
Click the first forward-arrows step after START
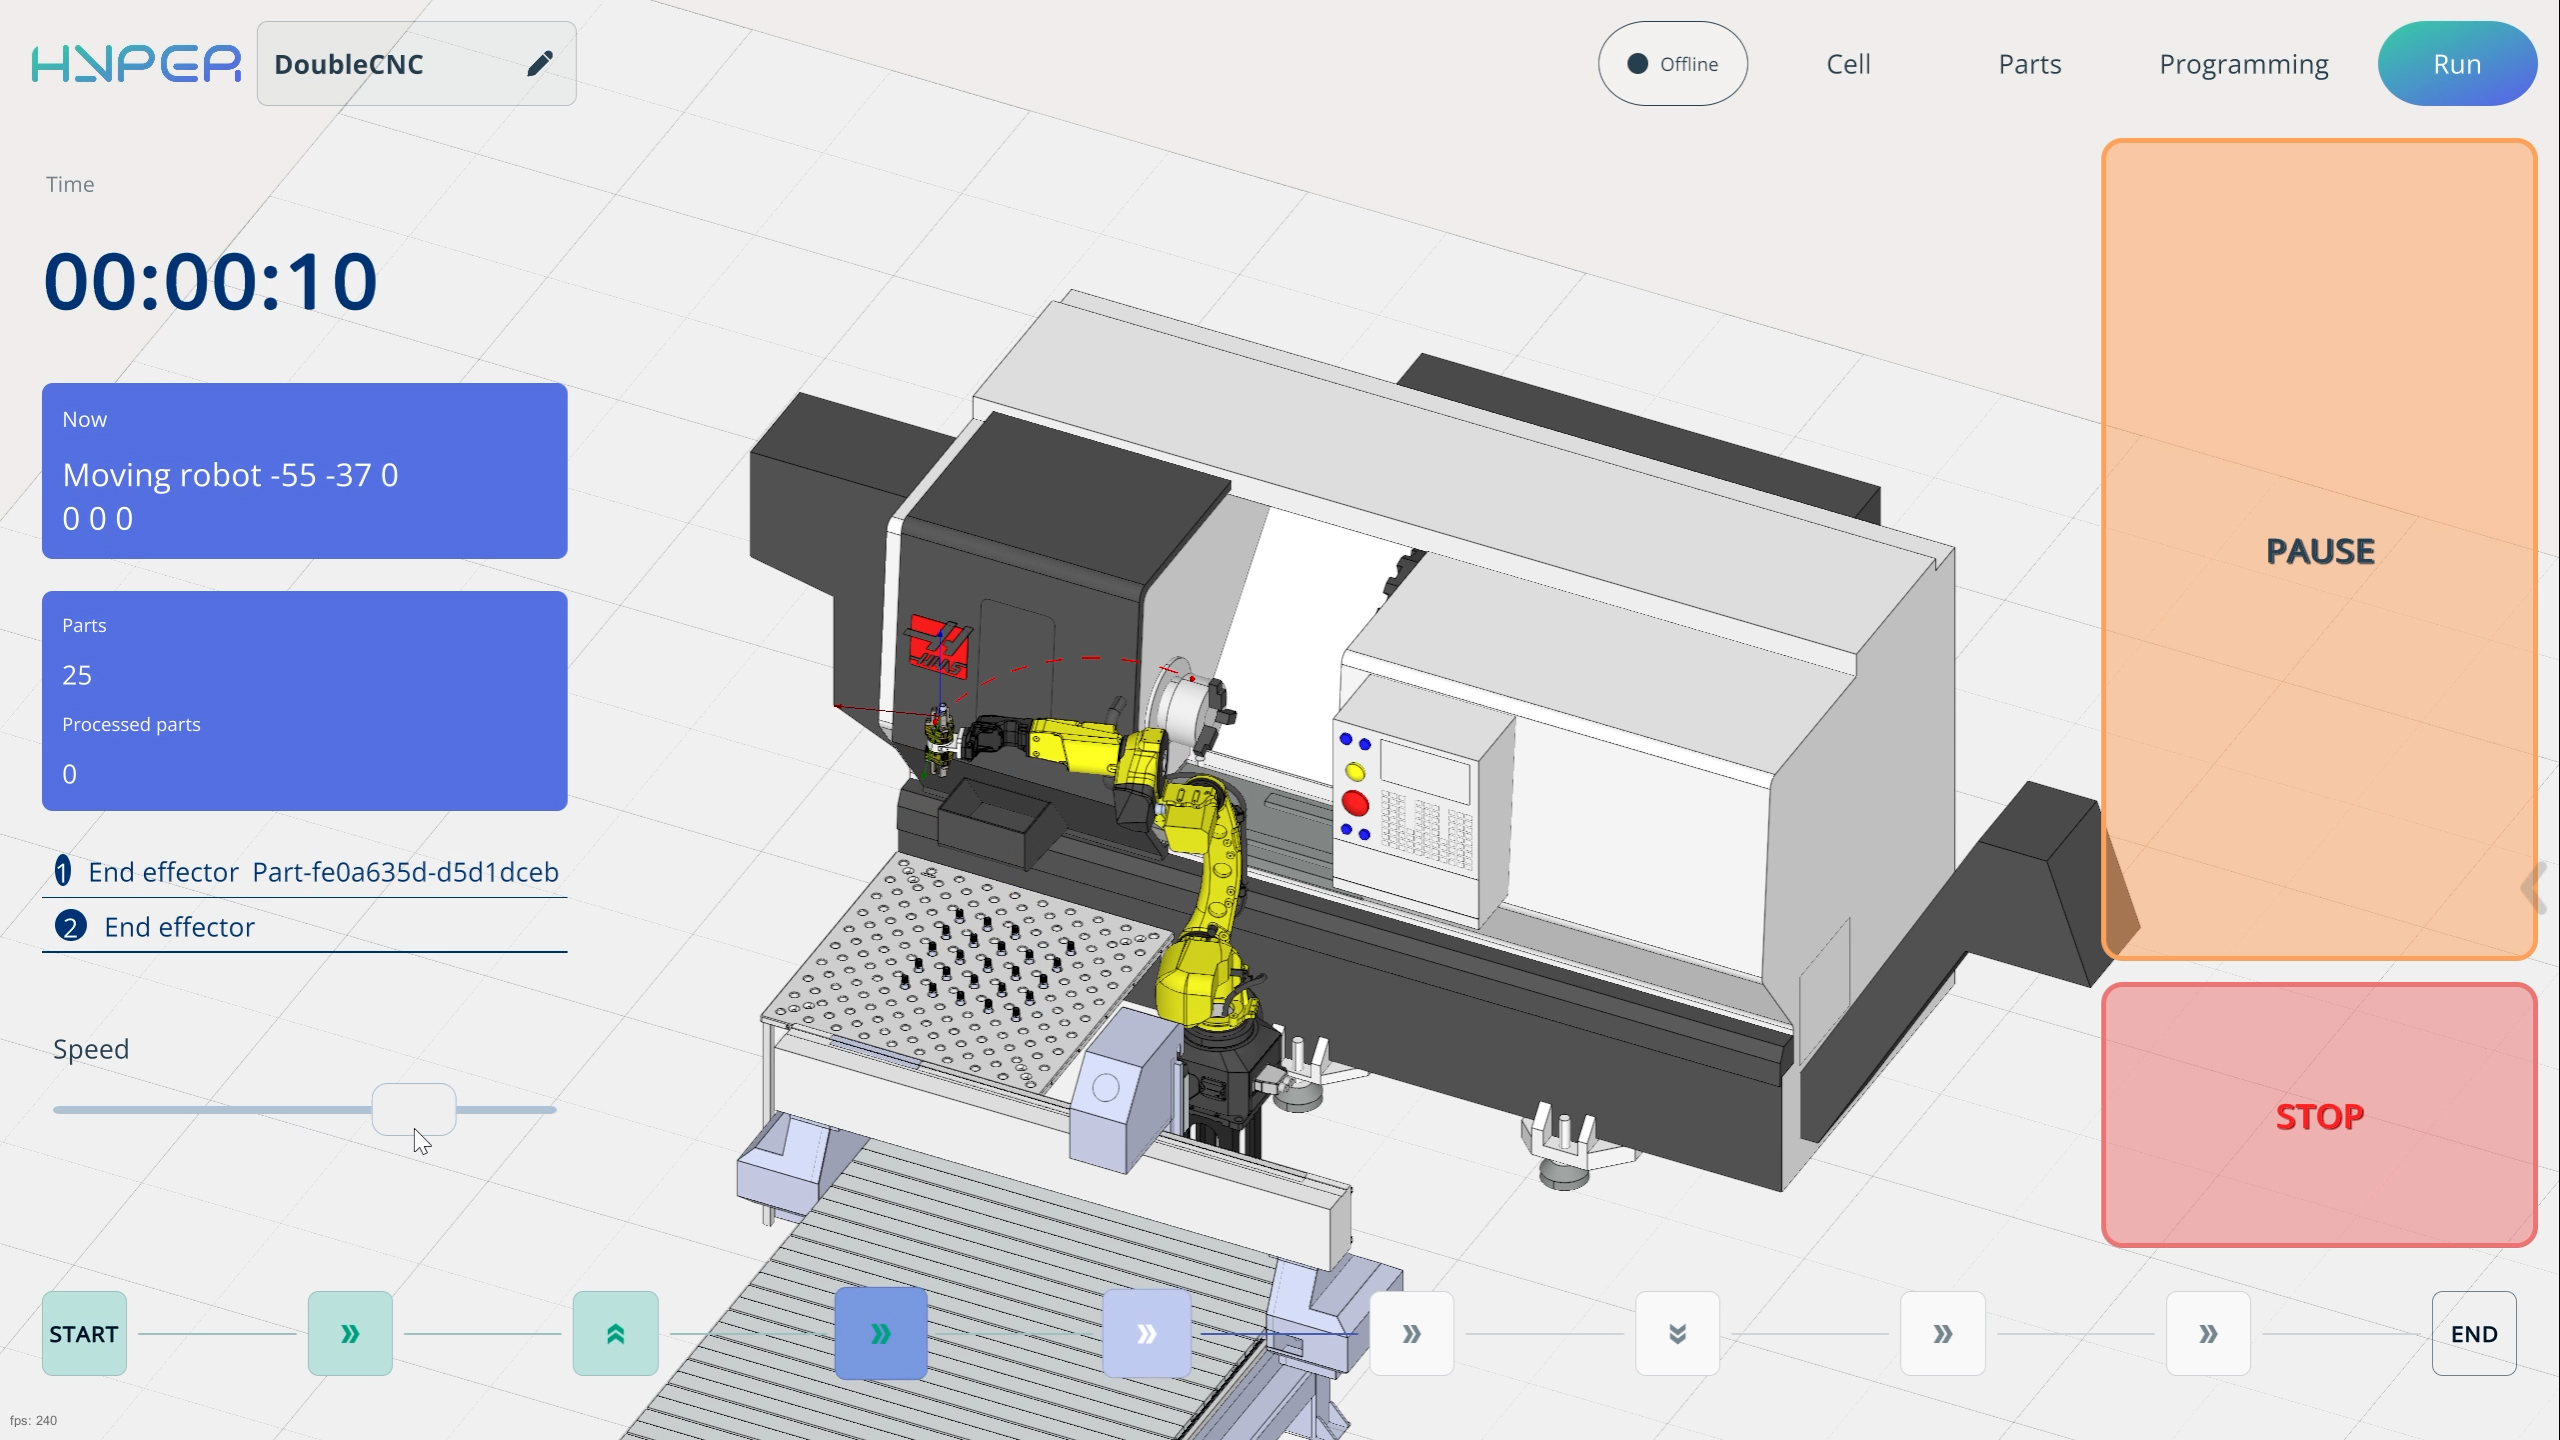point(350,1333)
